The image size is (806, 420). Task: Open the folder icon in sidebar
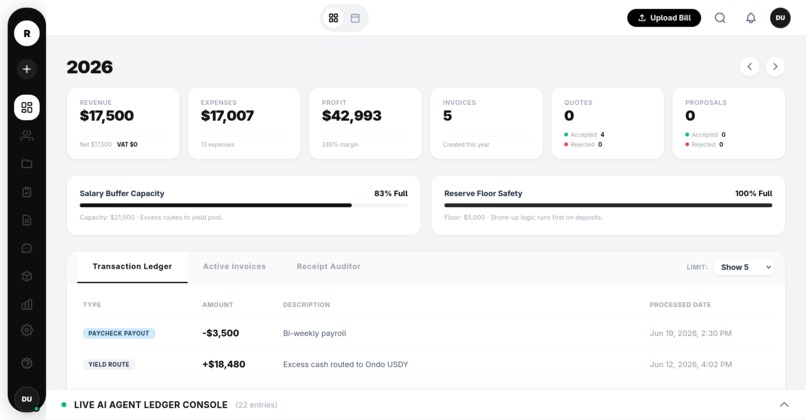(27, 163)
